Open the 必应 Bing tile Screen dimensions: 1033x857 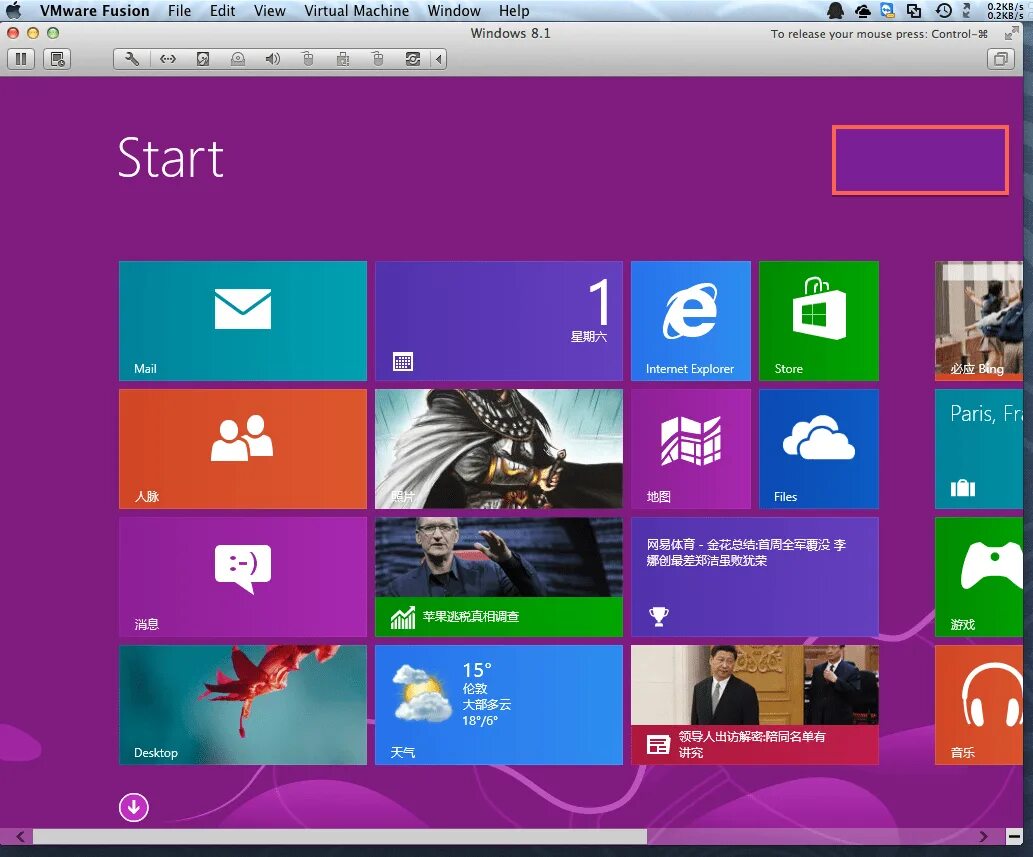tap(979, 321)
